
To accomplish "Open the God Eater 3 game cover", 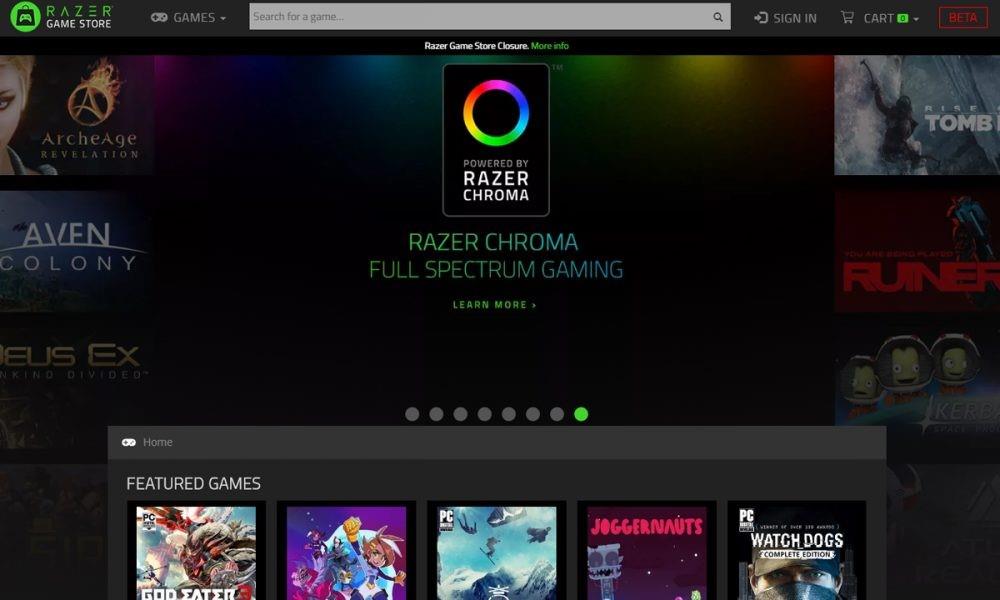I will tap(196, 553).
